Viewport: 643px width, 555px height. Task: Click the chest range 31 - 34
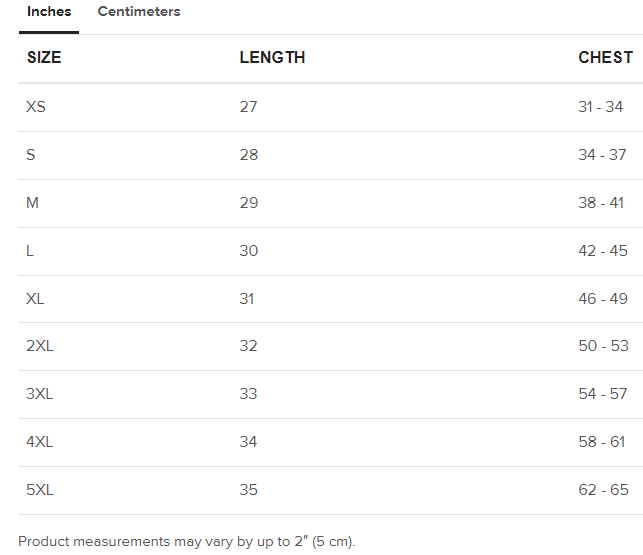tap(601, 107)
